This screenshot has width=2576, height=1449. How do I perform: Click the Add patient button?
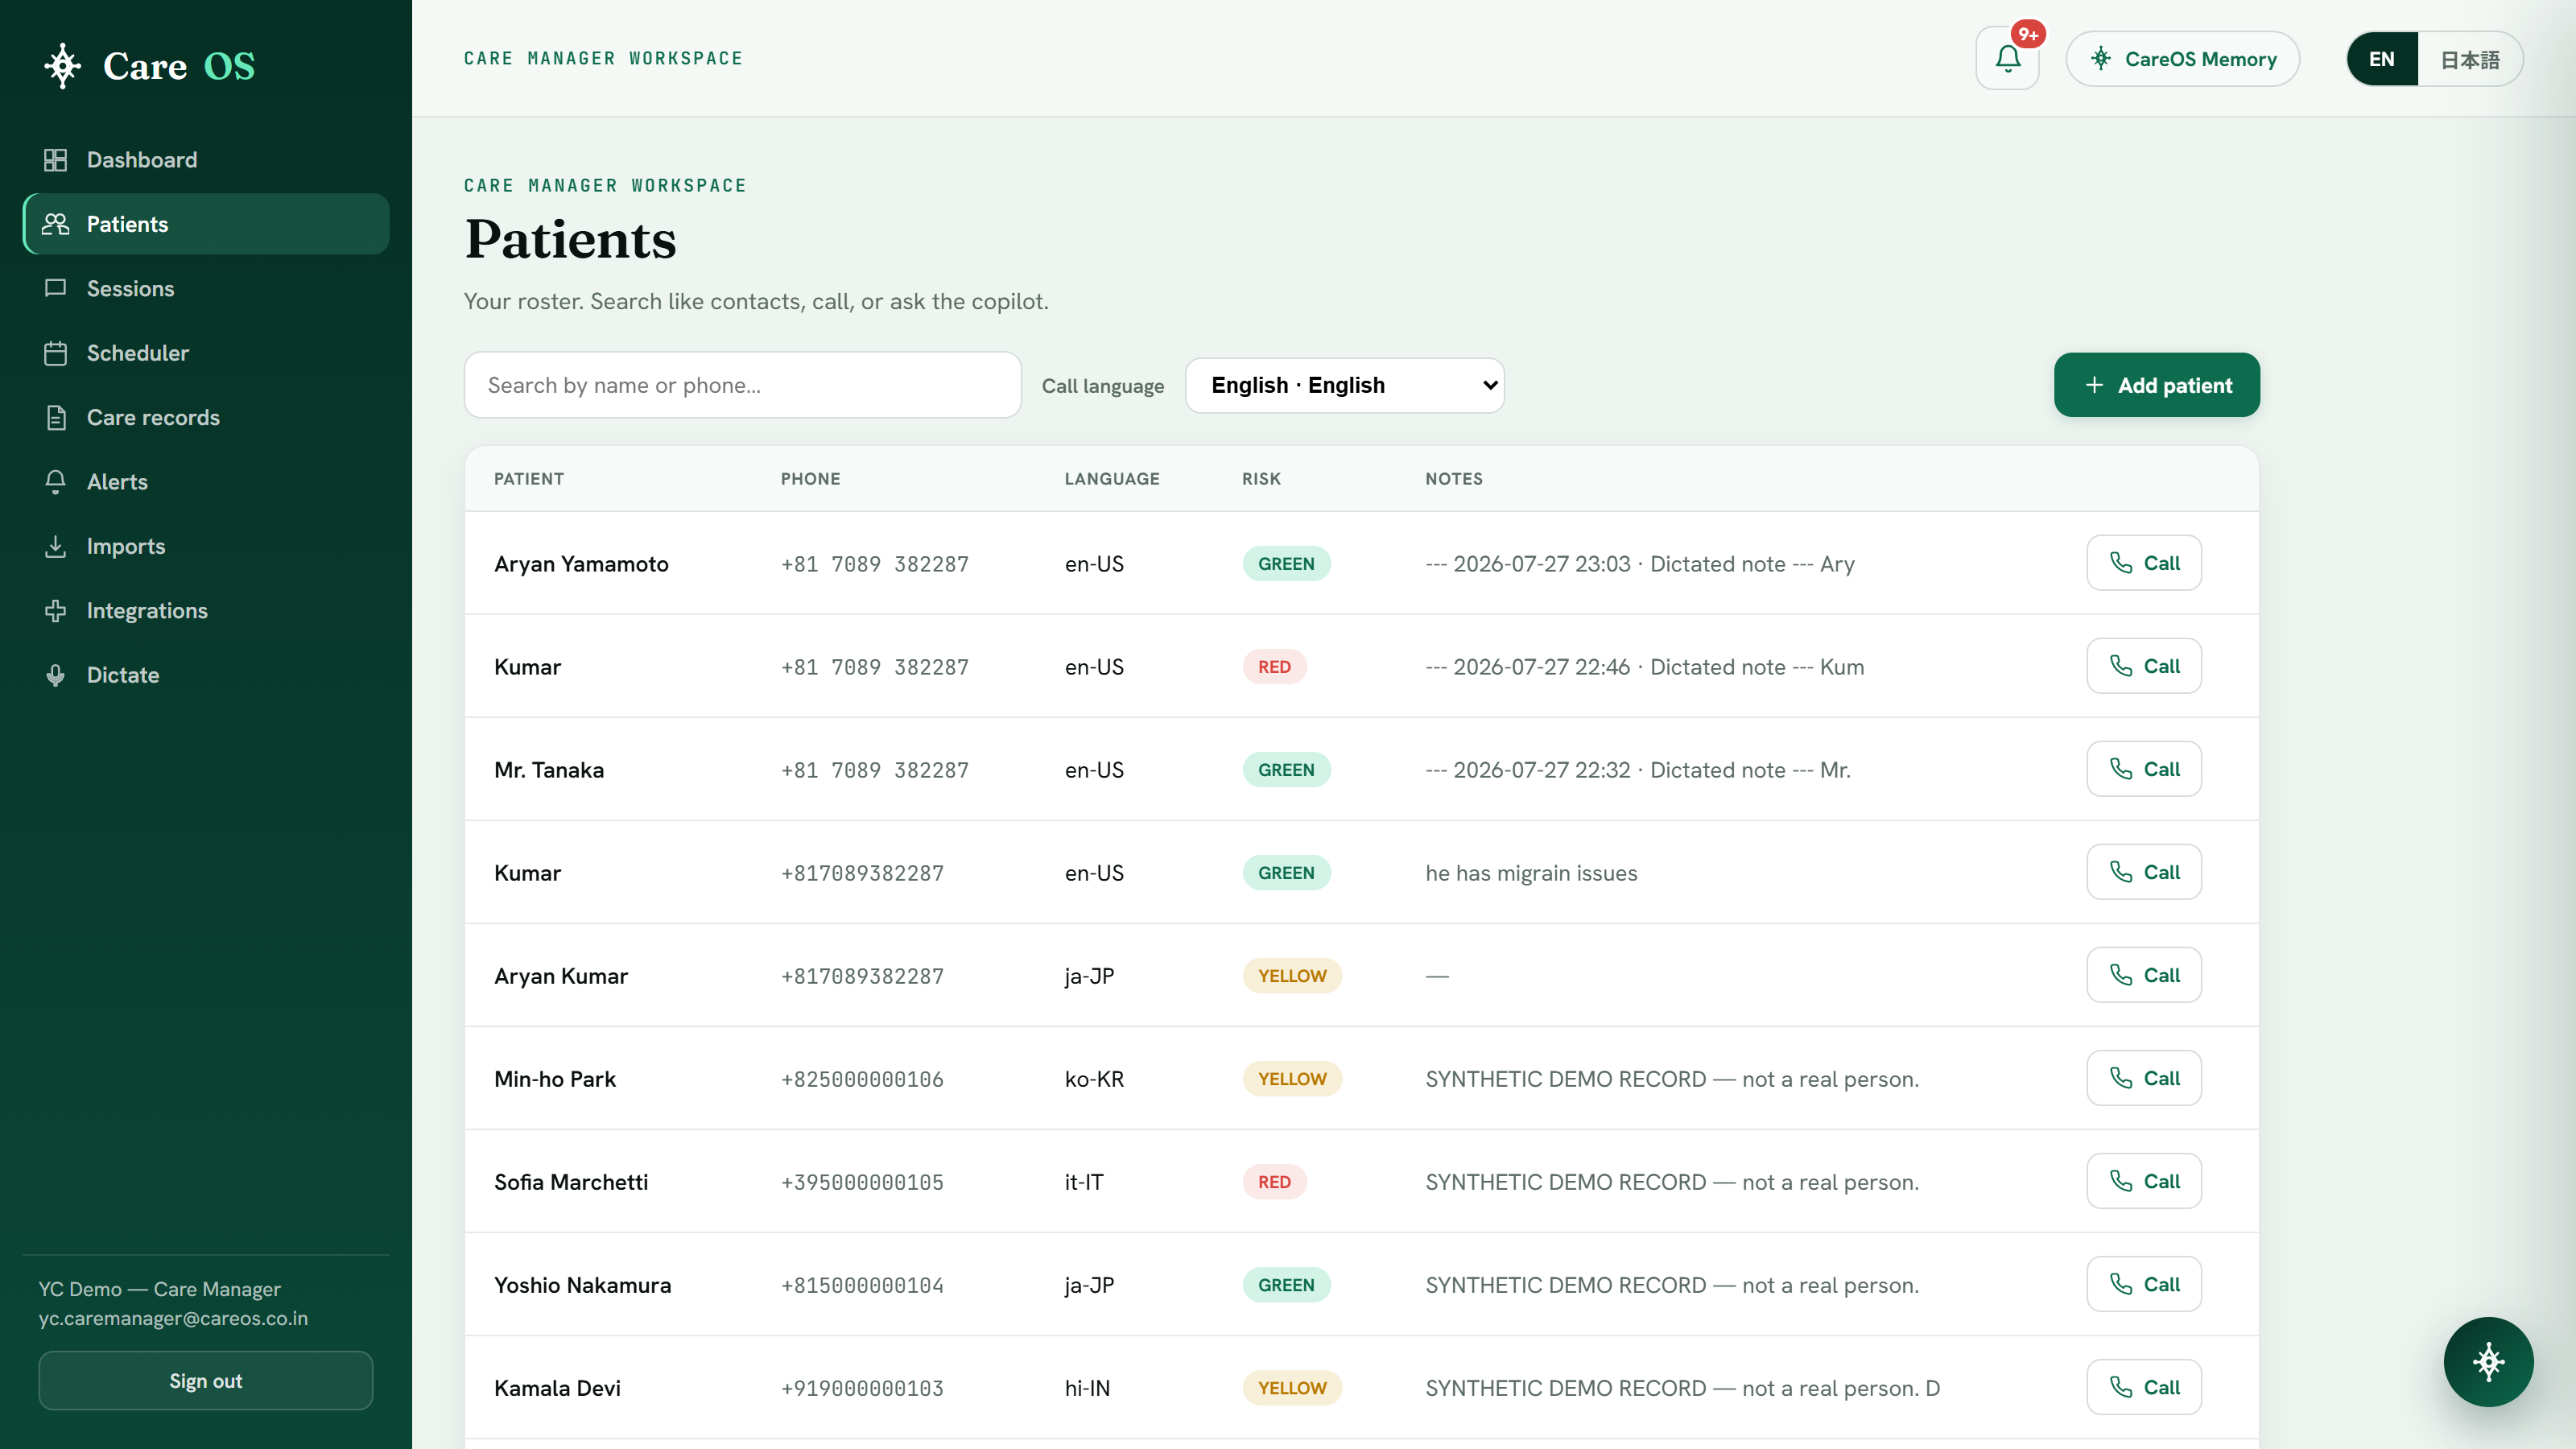(x=2157, y=385)
